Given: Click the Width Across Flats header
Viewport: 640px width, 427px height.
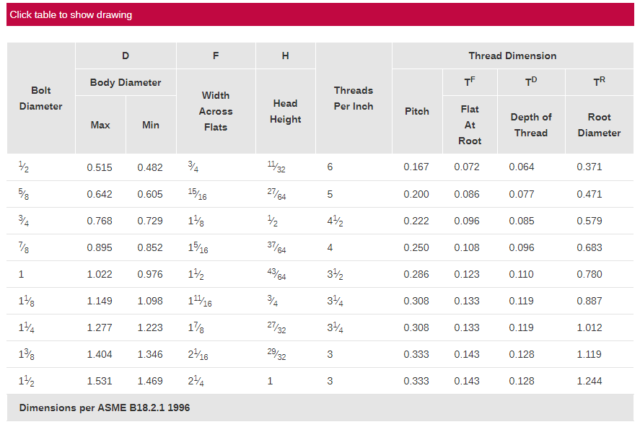Looking at the screenshot, I should point(216,111).
